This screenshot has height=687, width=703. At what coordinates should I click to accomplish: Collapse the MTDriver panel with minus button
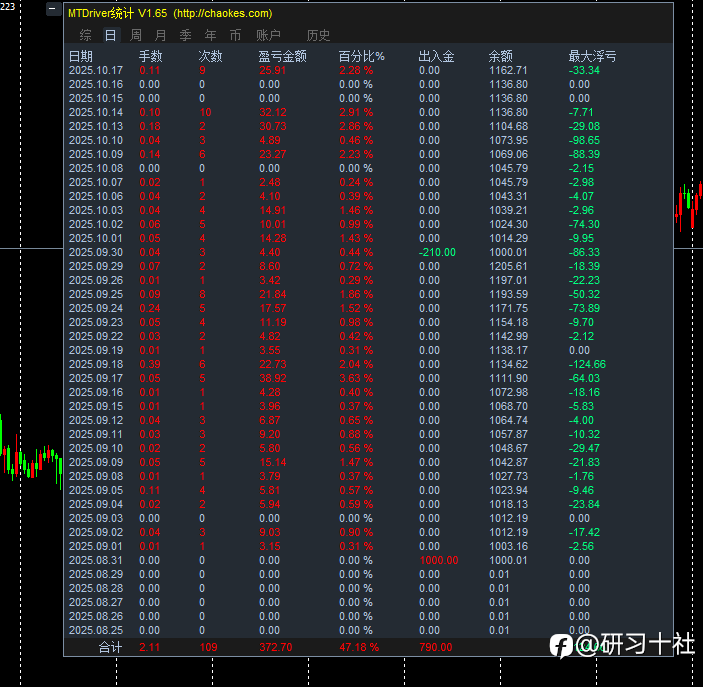(x=53, y=9)
